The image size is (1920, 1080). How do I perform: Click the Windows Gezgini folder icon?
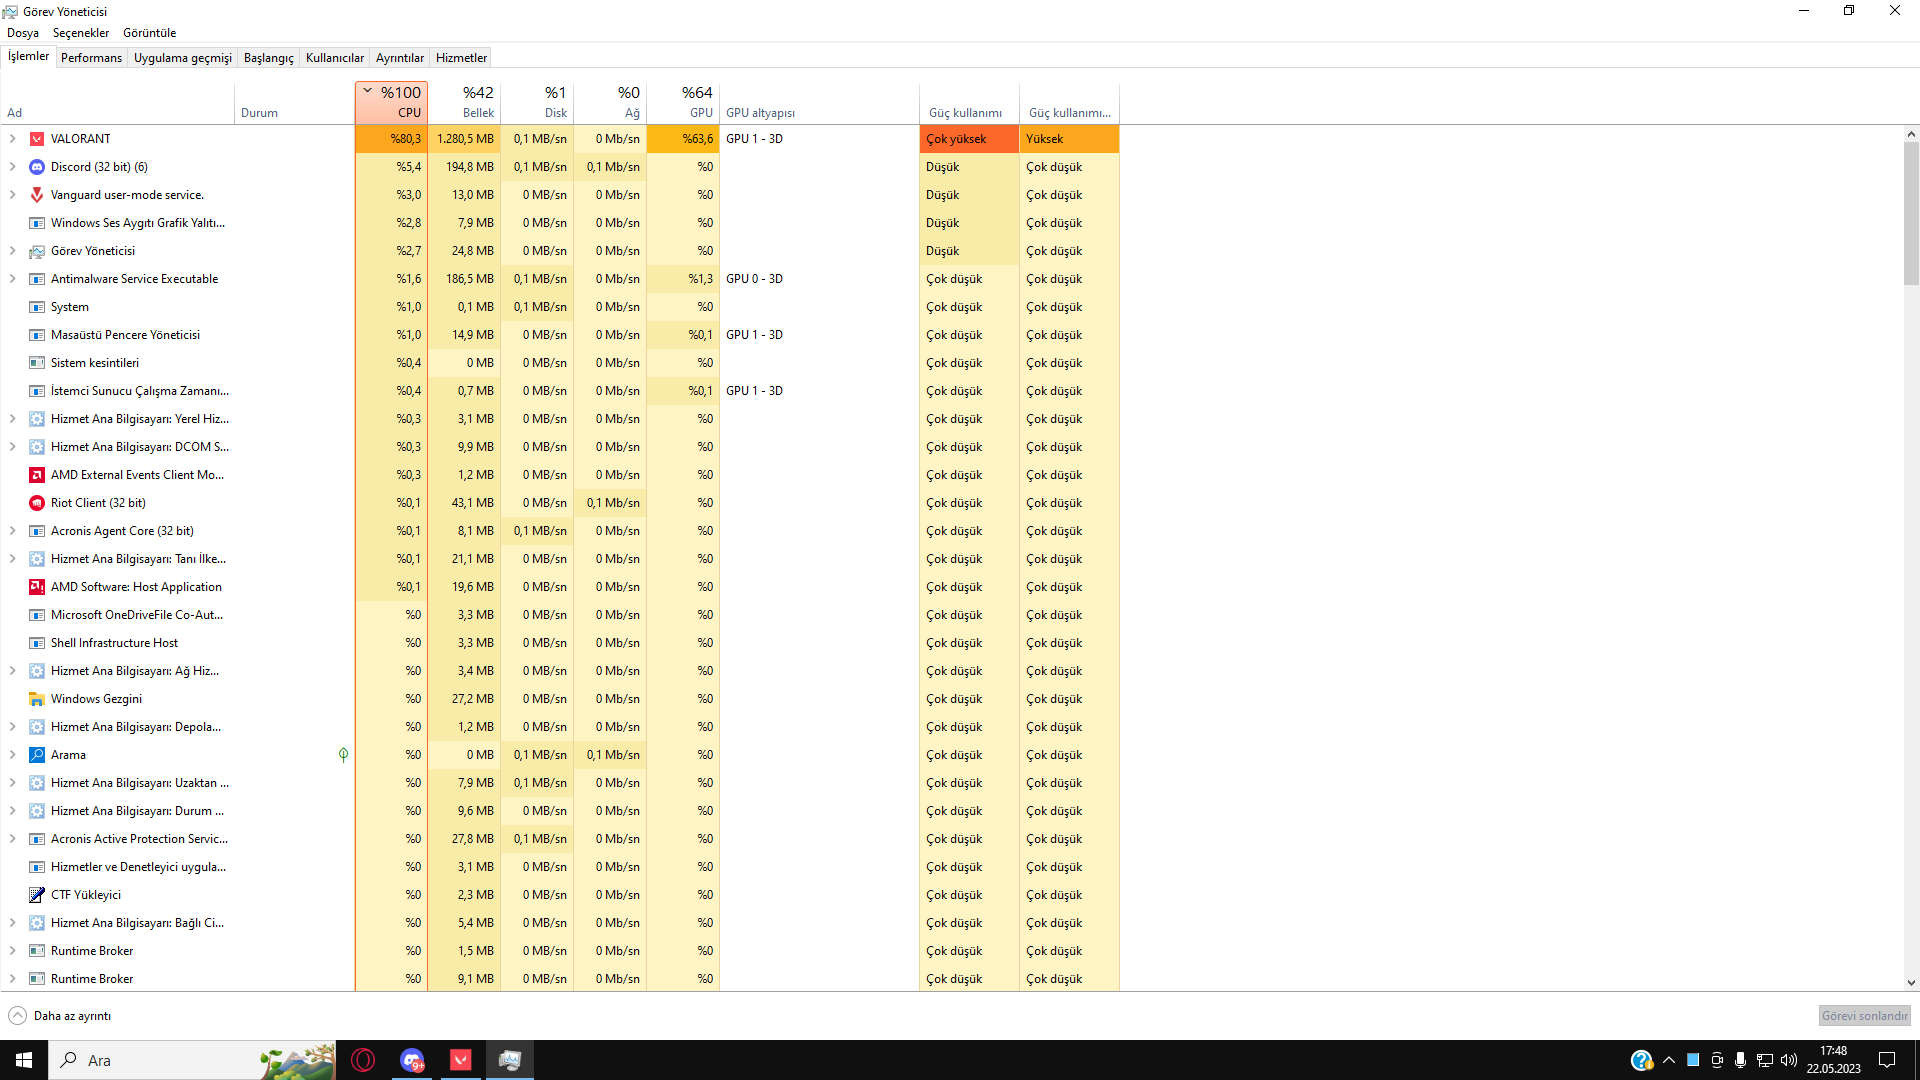tap(37, 699)
